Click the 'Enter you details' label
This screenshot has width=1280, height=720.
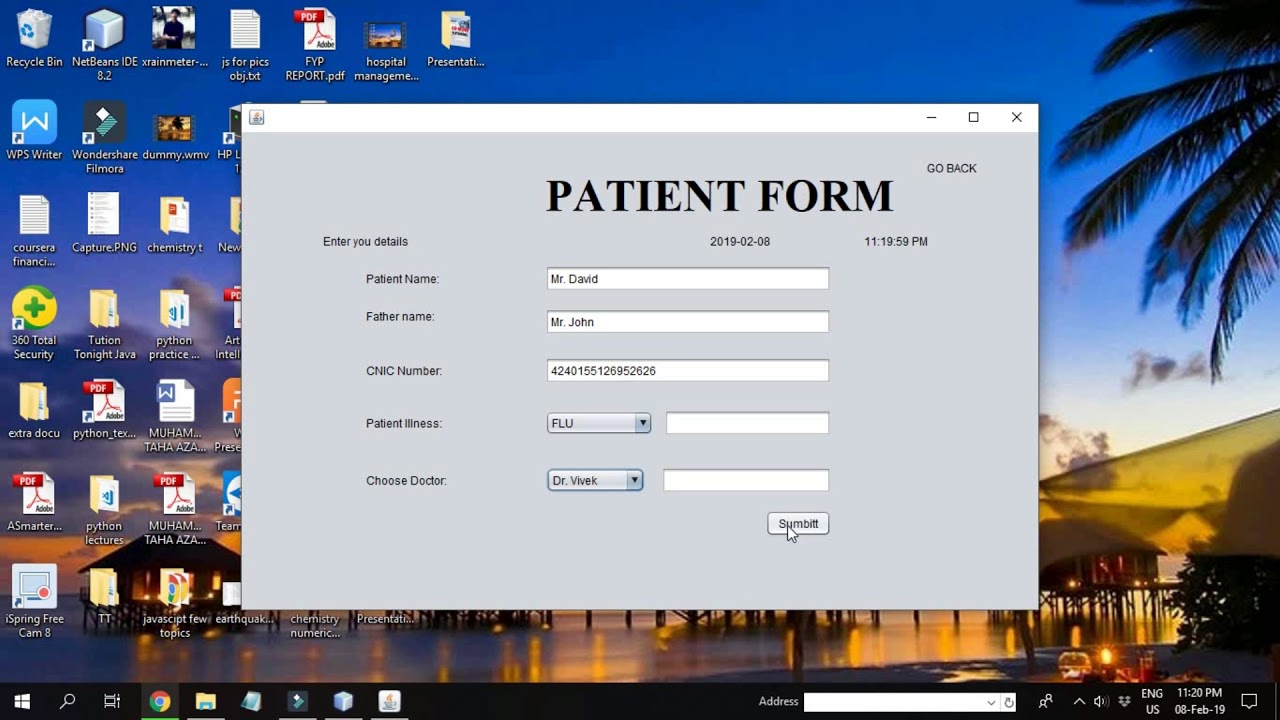click(x=365, y=242)
